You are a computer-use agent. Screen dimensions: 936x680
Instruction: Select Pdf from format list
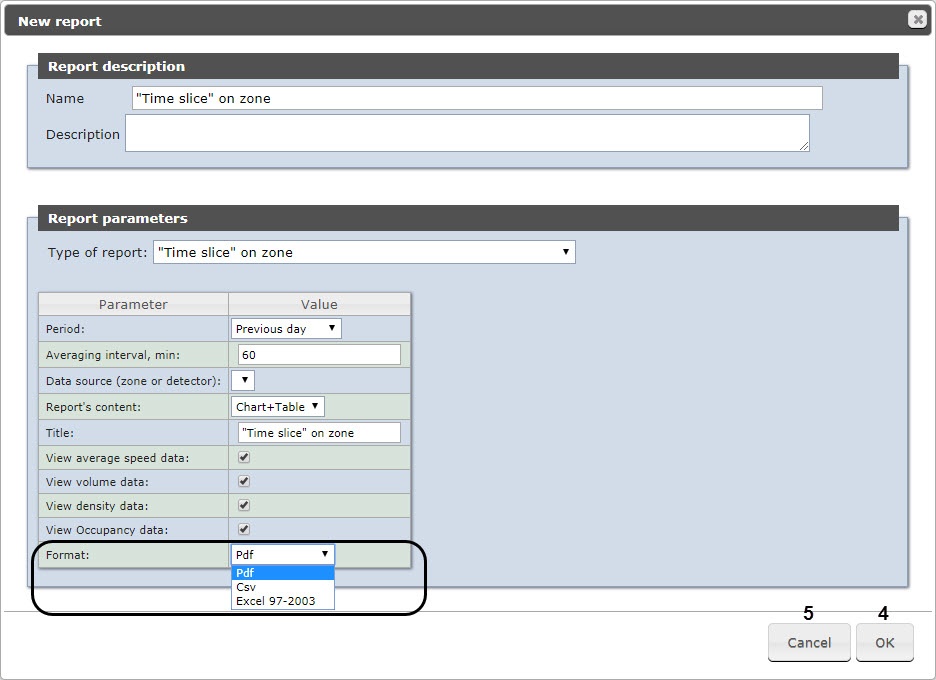click(283, 573)
